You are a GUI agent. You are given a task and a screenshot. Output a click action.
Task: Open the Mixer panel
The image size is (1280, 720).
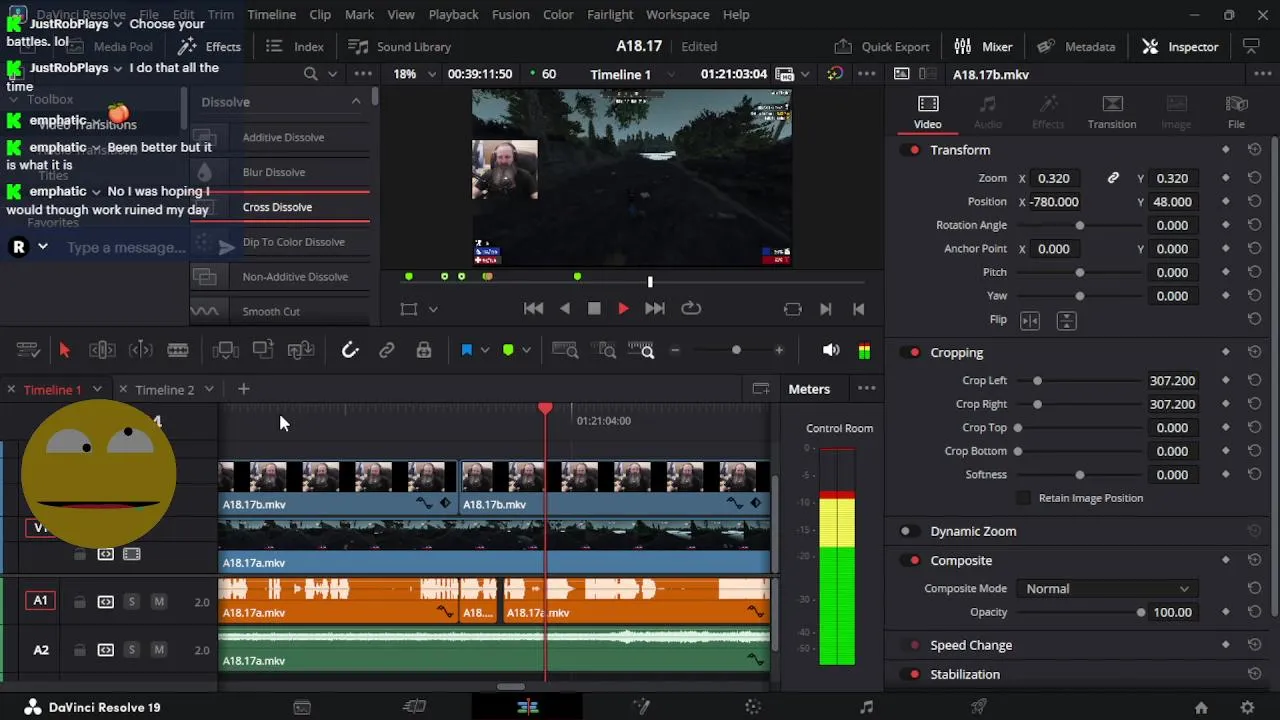pos(983,47)
